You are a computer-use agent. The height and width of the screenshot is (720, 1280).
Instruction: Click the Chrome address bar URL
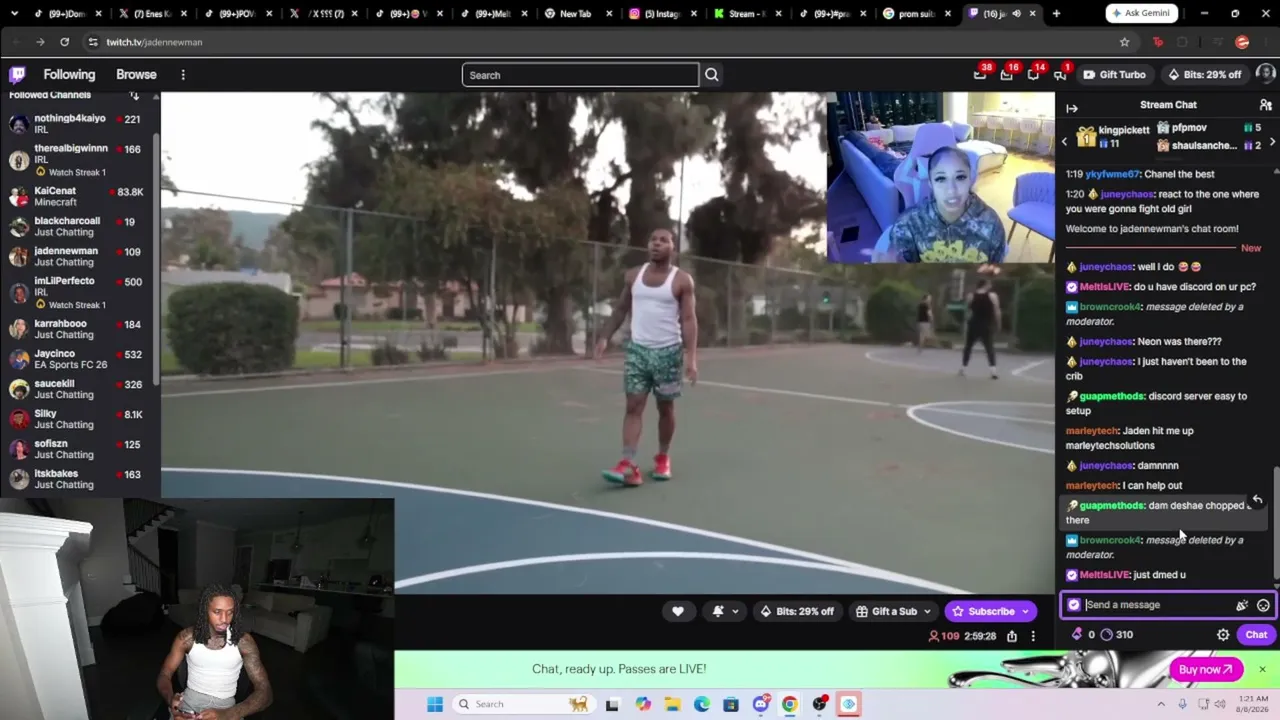(154, 42)
